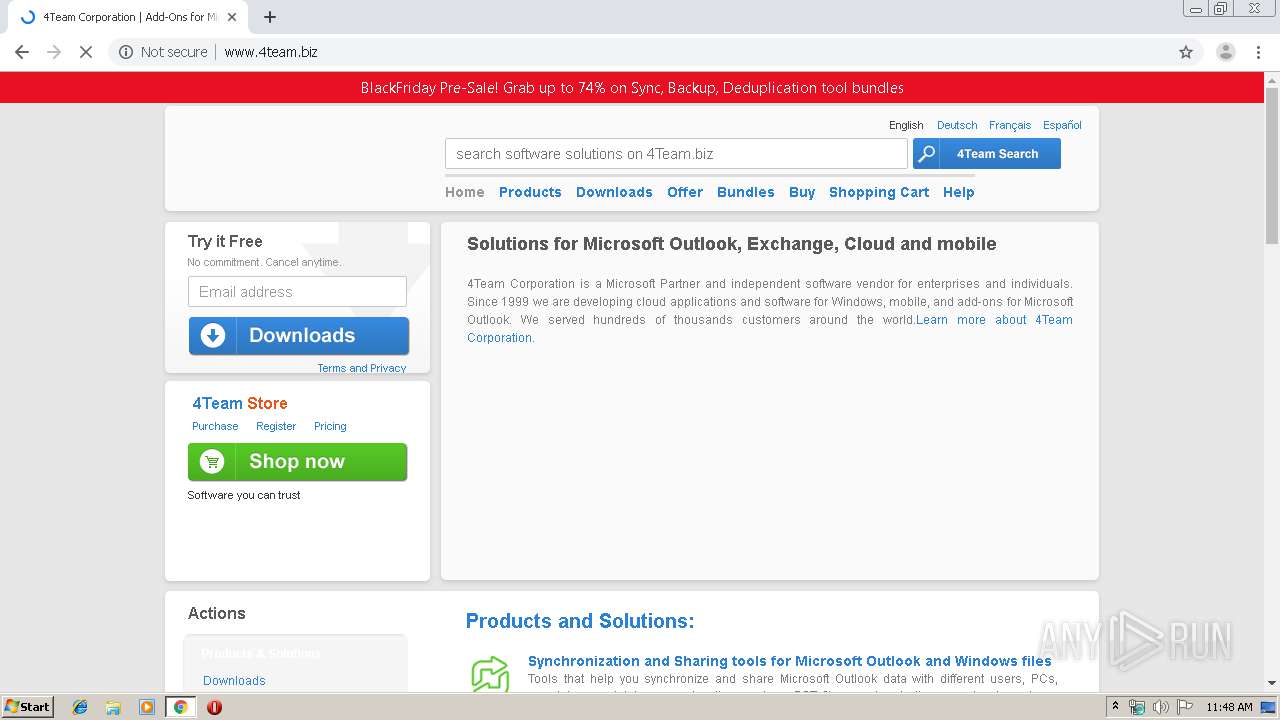Close the 4Team Corporation tab

click(232, 17)
